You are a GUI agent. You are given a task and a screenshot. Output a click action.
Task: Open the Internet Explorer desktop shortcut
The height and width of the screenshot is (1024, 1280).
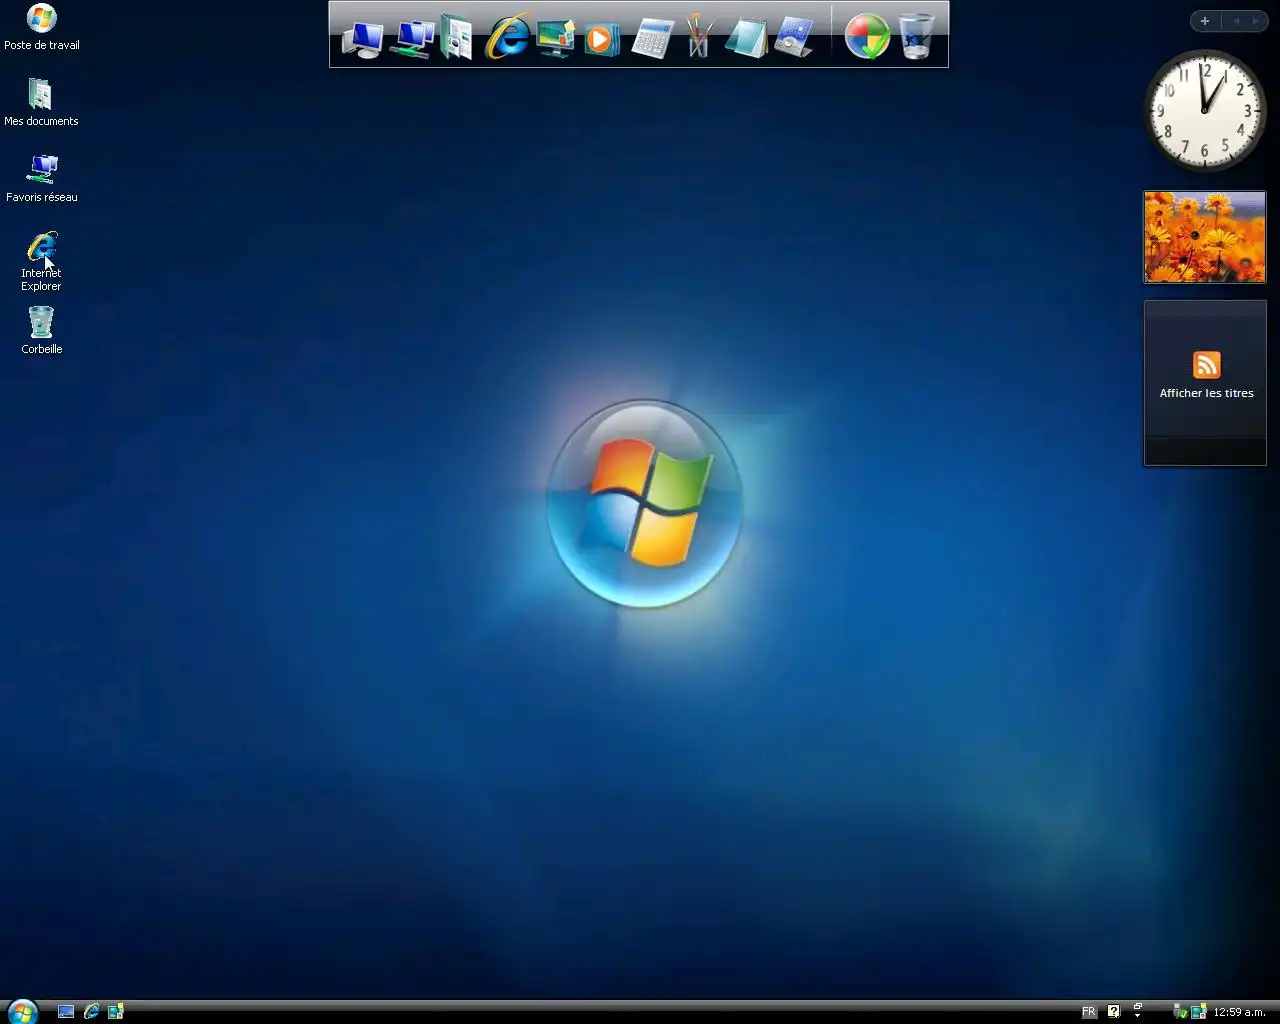pos(41,261)
